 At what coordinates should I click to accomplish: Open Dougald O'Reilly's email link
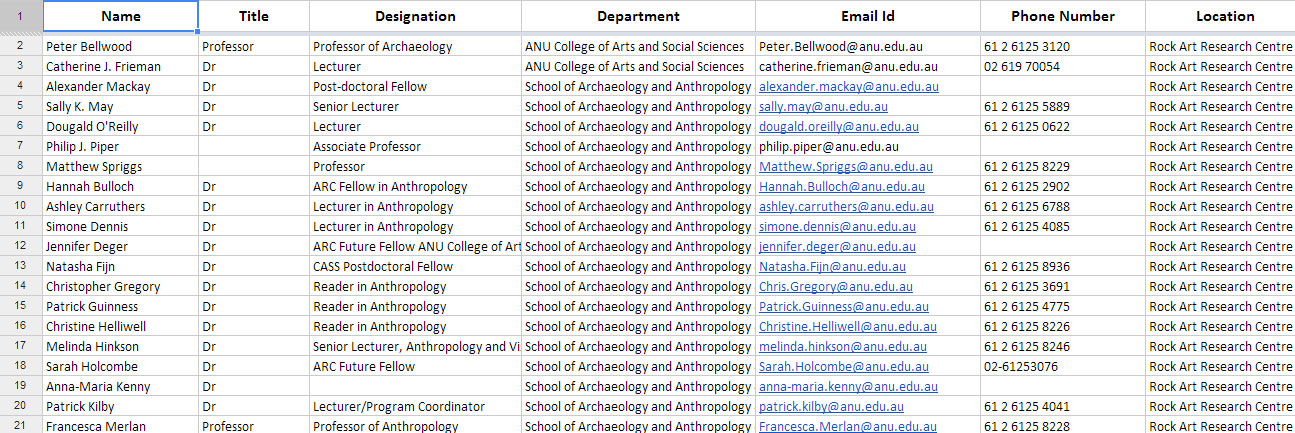(x=838, y=127)
